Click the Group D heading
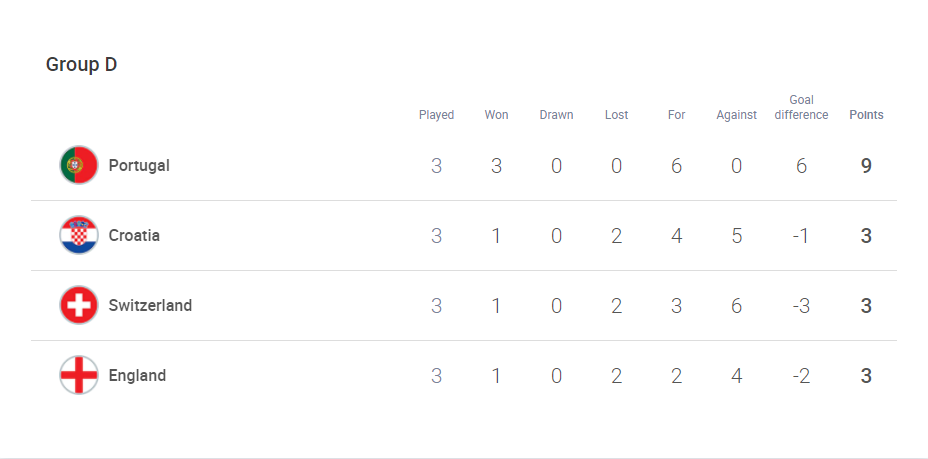The width and height of the screenshot is (928, 459). [x=81, y=65]
